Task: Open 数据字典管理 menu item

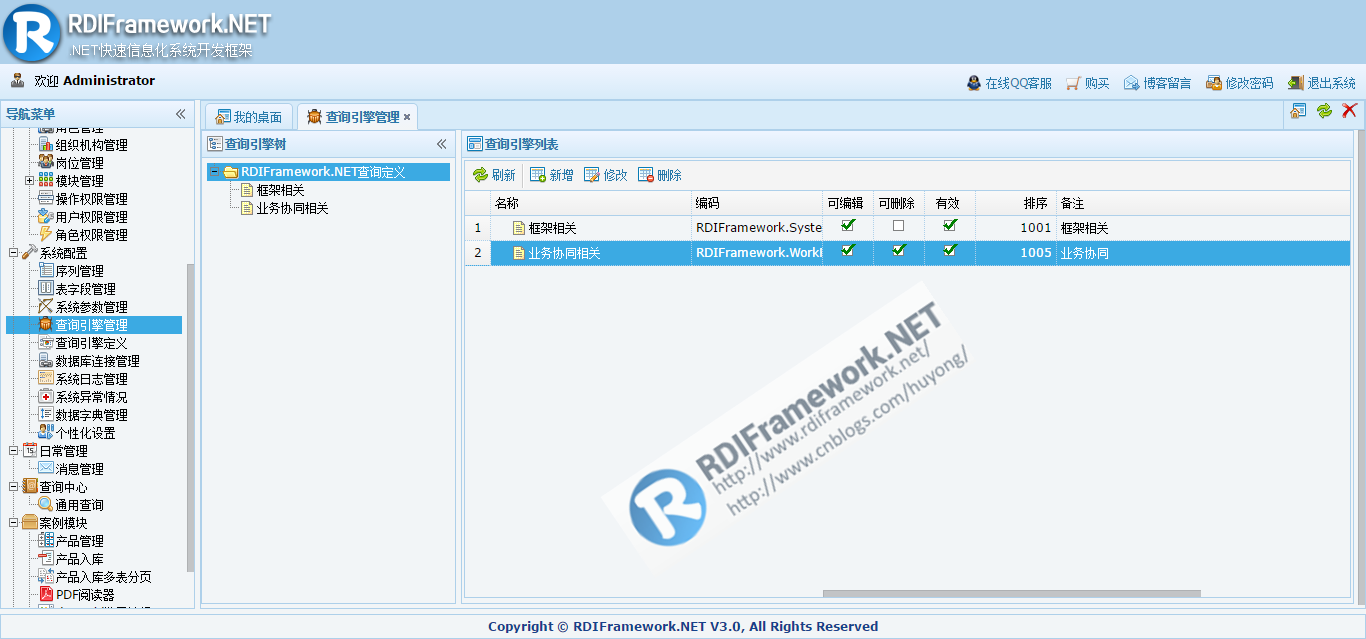Action: [91, 415]
